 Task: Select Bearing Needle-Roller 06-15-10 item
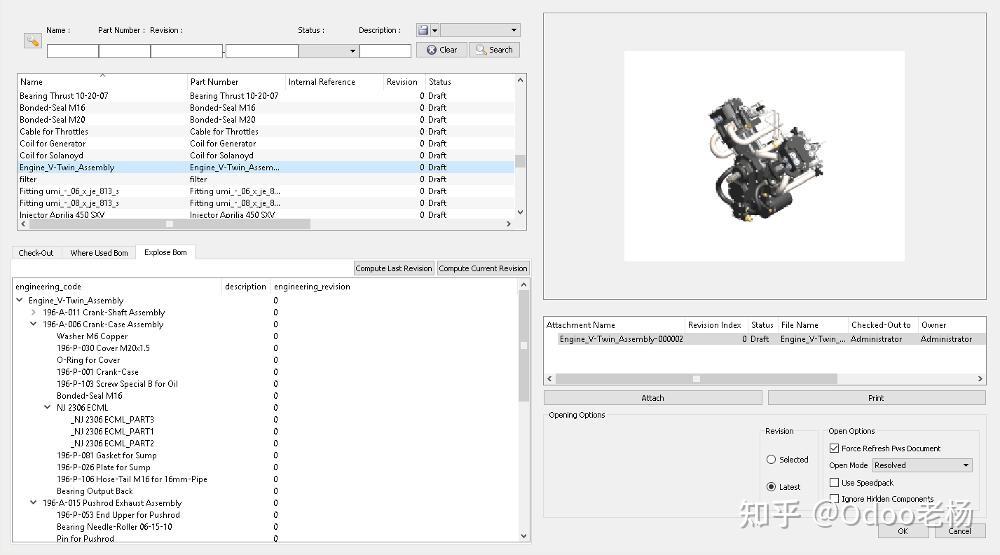(x=114, y=527)
